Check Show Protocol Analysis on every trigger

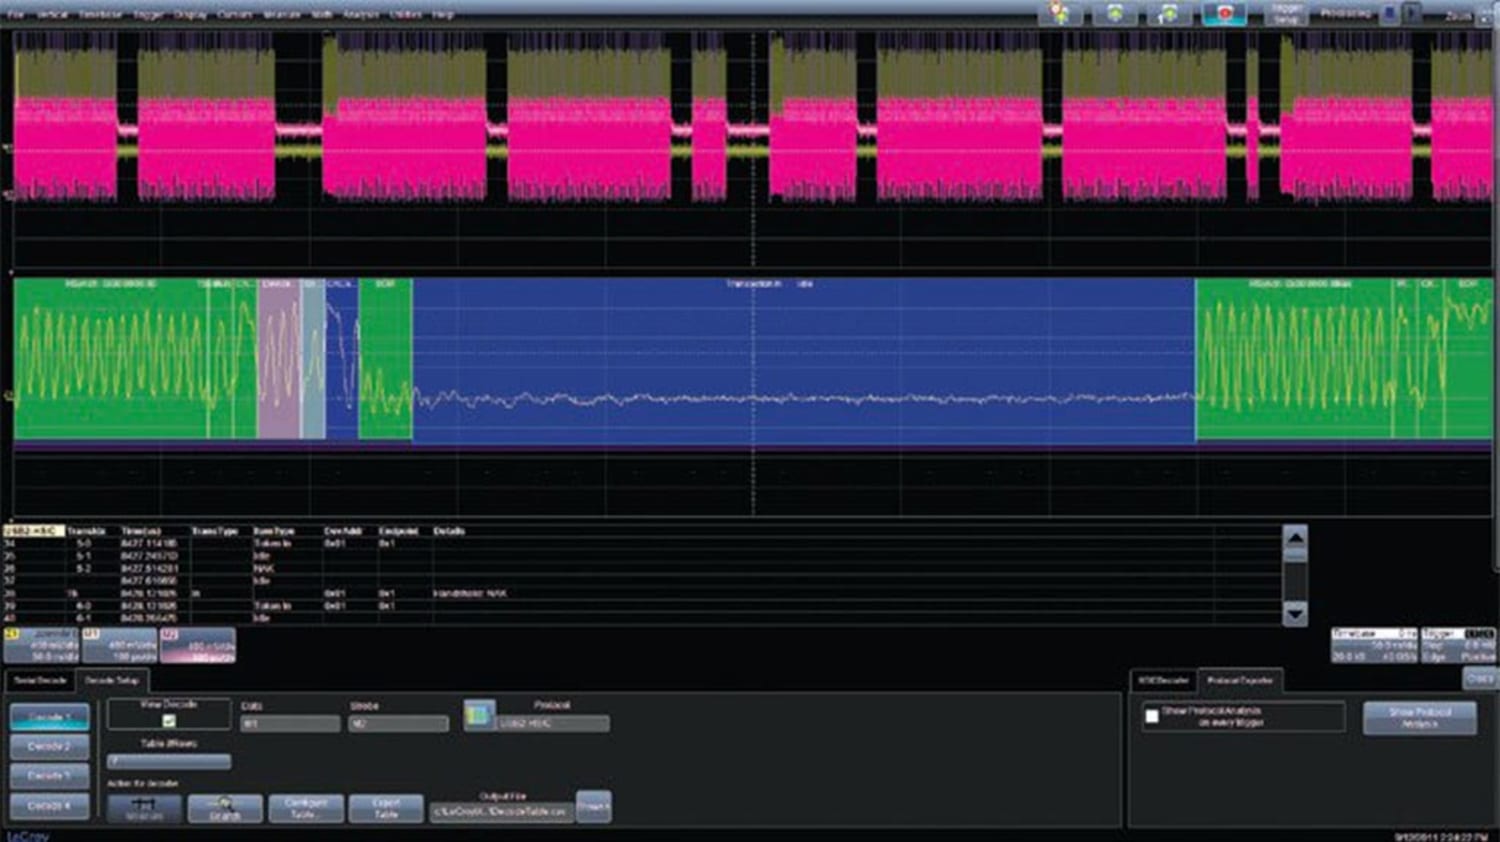(1154, 714)
